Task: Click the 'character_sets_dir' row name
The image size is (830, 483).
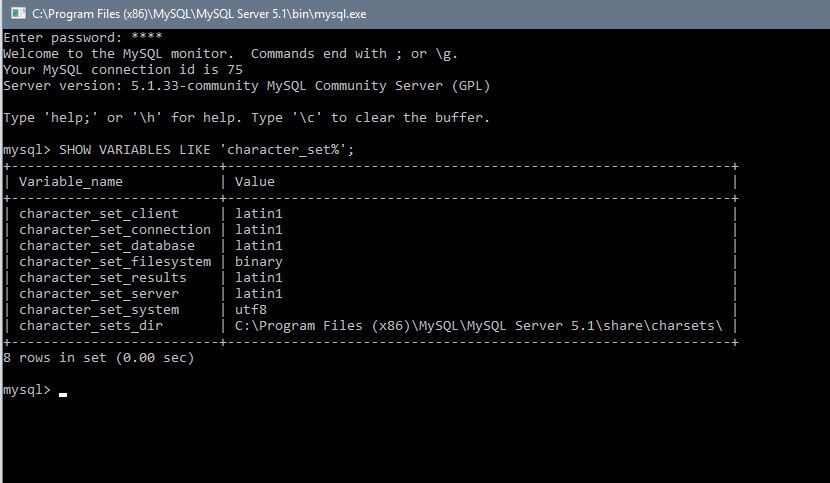Action: pyautogui.click(x=91, y=325)
